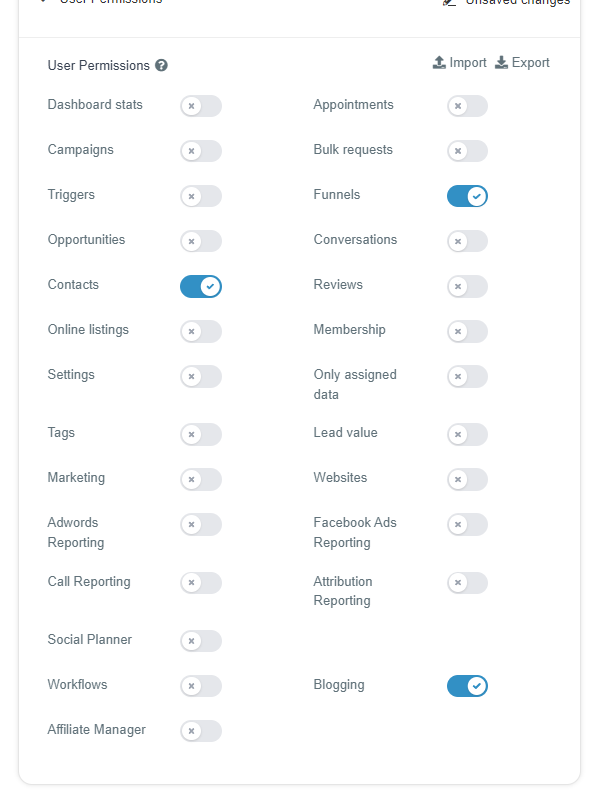Import user permissions

point(460,63)
